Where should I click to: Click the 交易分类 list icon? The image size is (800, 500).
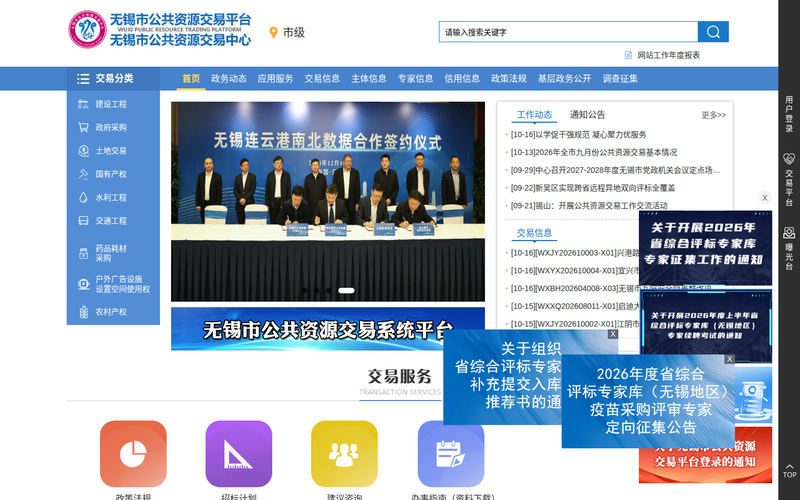(x=83, y=79)
